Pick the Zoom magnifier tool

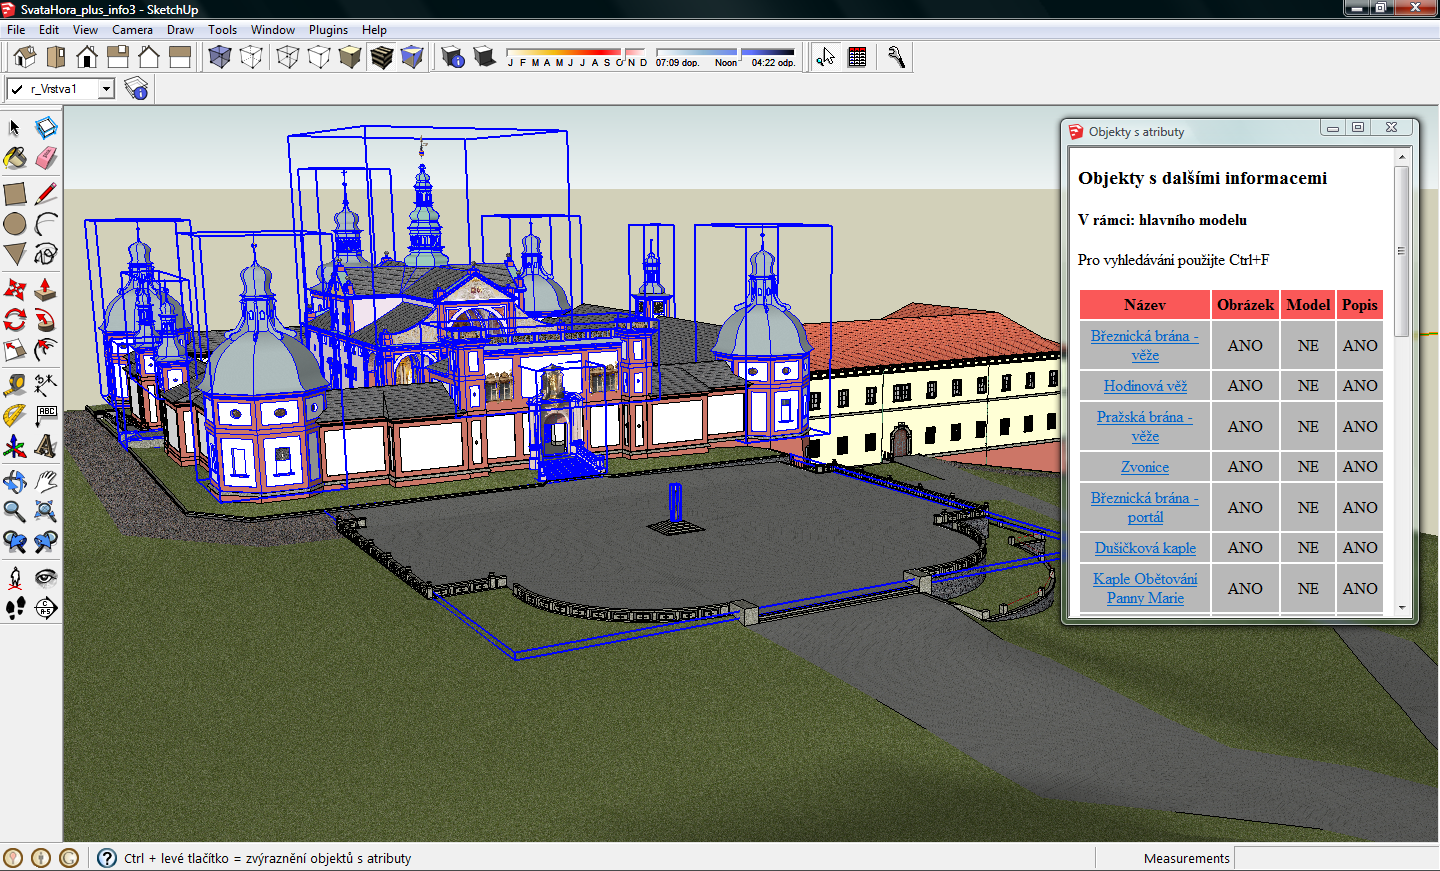[x=14, y=511]
